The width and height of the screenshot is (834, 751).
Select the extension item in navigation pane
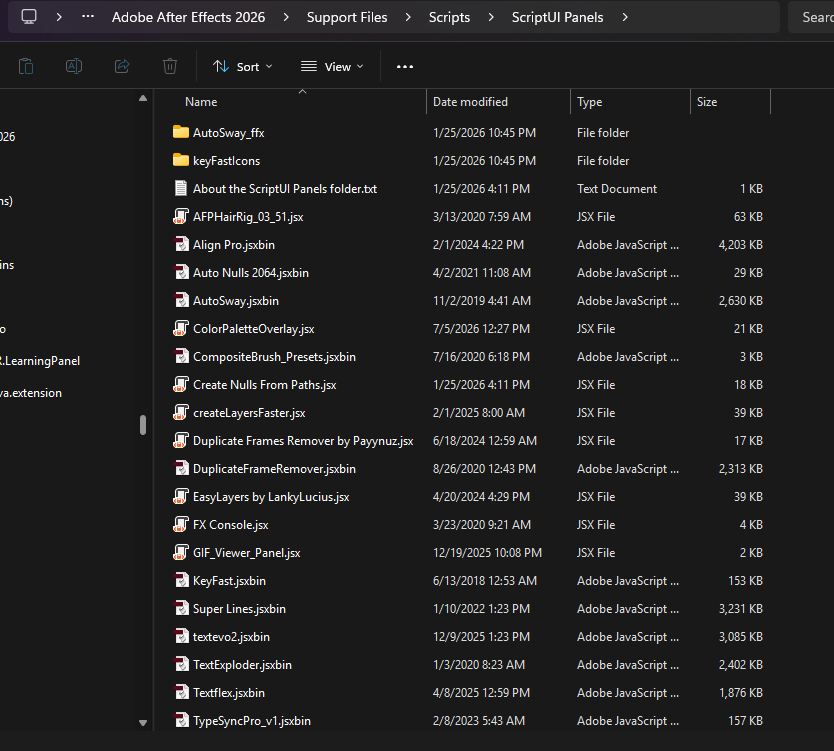[31, 393]
